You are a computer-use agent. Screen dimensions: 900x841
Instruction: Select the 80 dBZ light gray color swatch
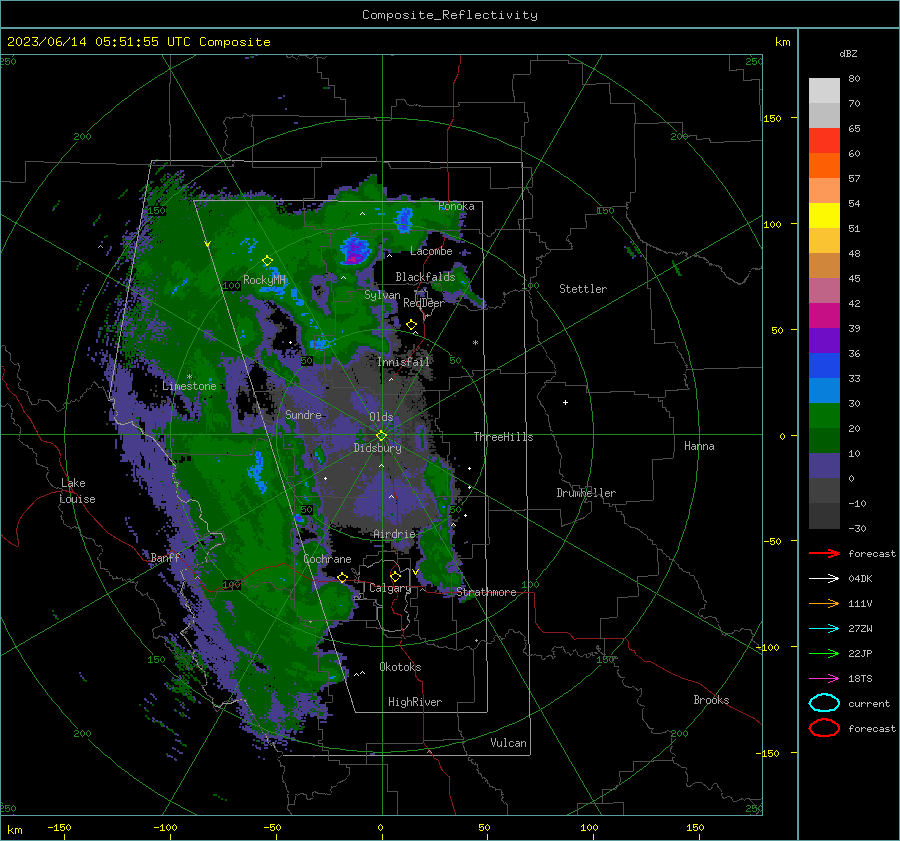pos(824,90)
